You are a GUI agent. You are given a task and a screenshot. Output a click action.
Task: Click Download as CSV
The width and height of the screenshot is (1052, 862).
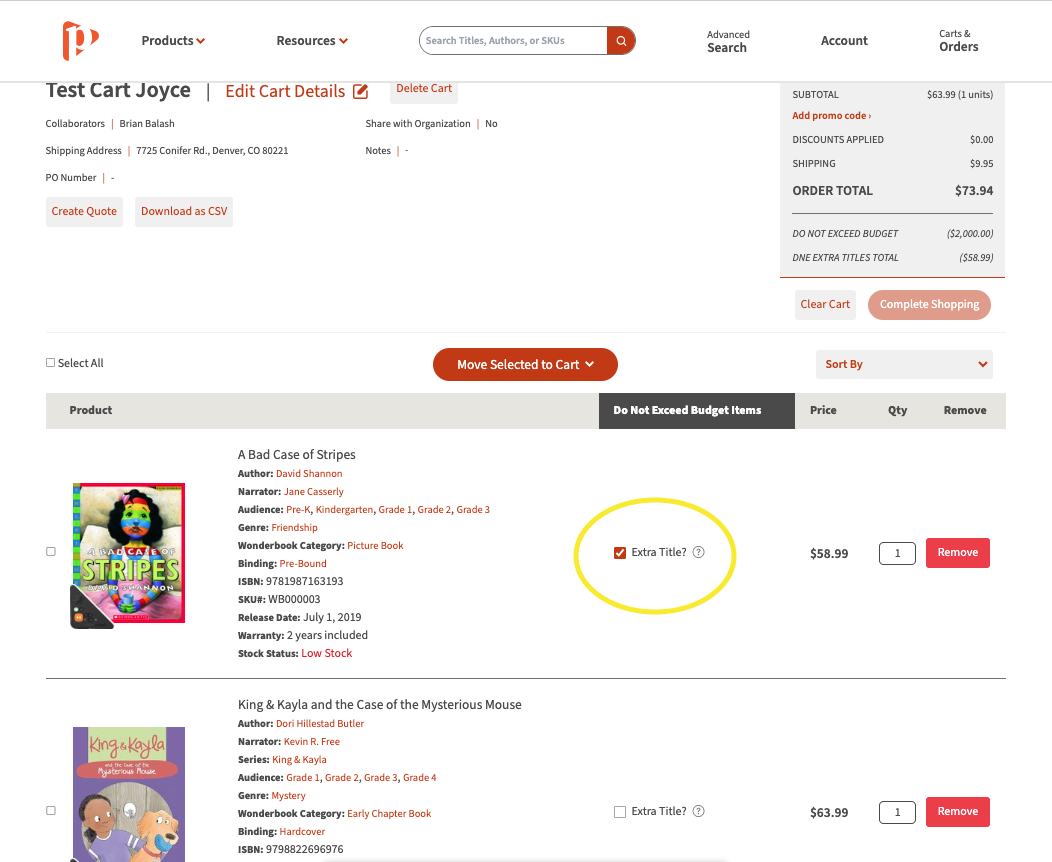coord(184,211)
